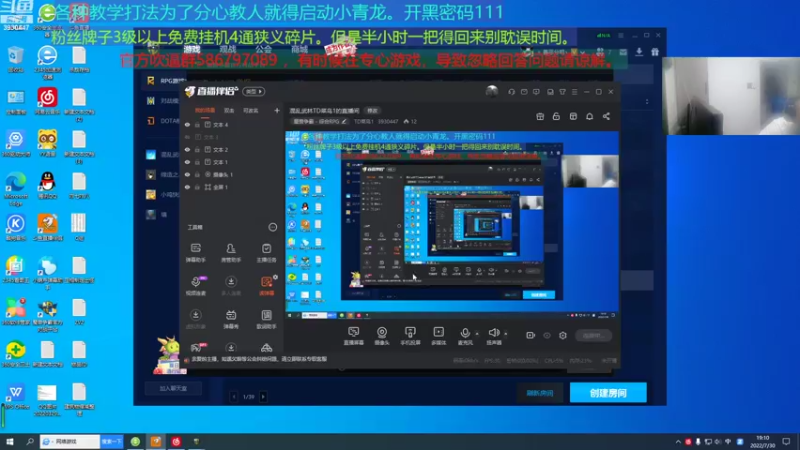
Task: Add a 多媒体 media source
Action: point(438,336)
